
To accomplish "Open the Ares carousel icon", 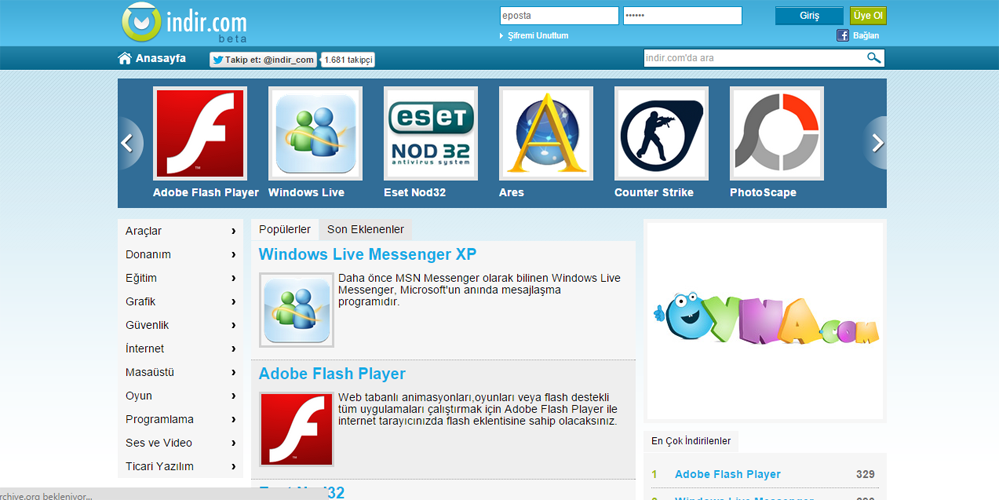I will [546, 133].
